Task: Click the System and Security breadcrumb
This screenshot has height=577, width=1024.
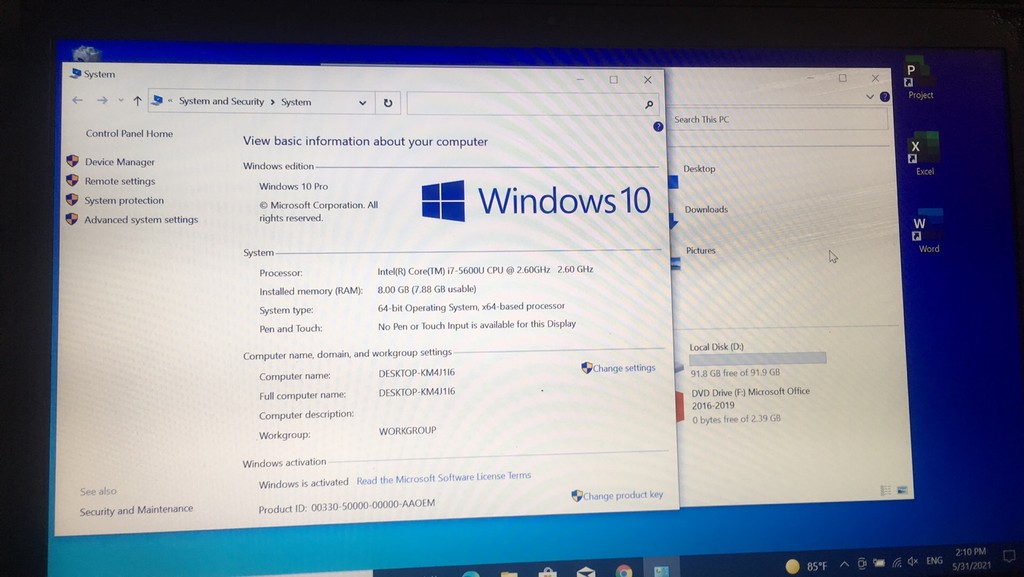Action: (221, 101)
